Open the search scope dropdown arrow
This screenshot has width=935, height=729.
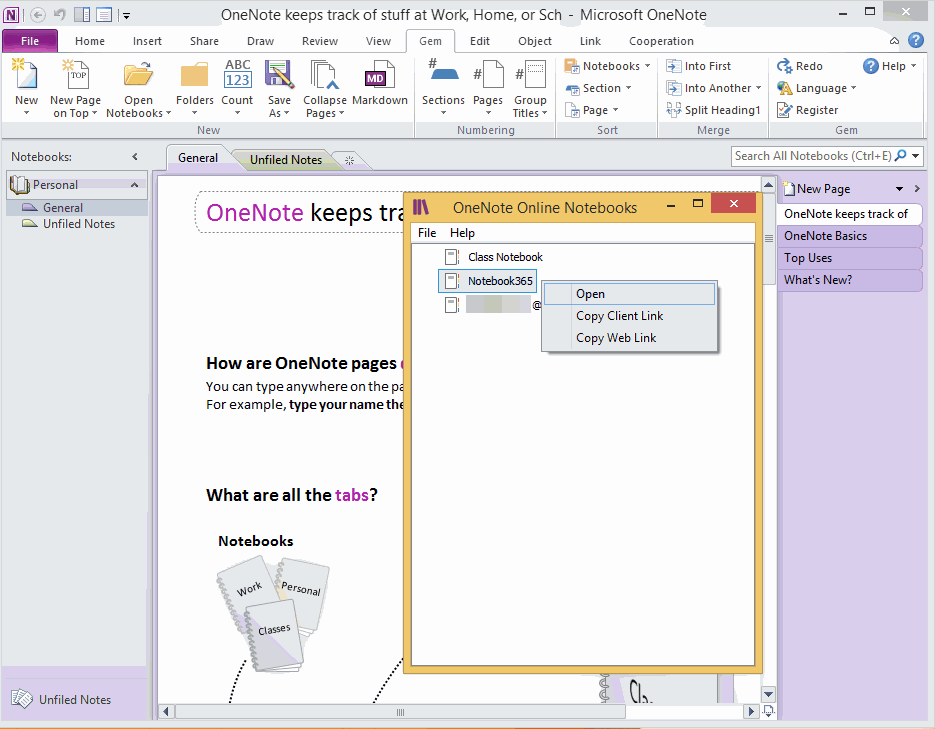click(915, 156)
